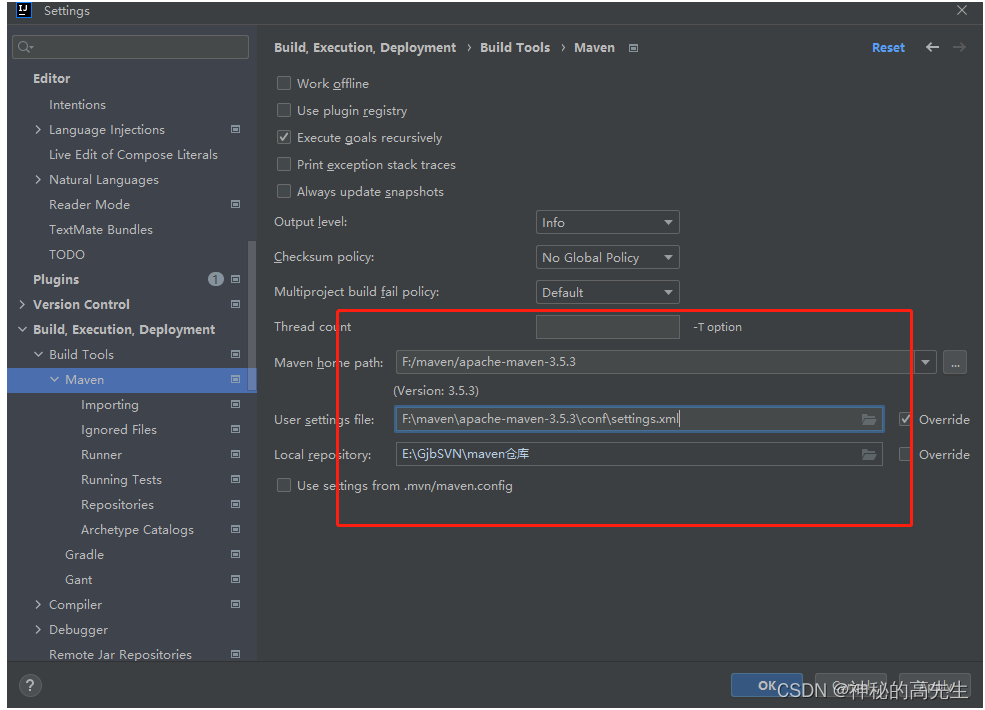Click project-level icon next to Build Tools
This screenshot has width=985, height=710.
tap(236, 354)
